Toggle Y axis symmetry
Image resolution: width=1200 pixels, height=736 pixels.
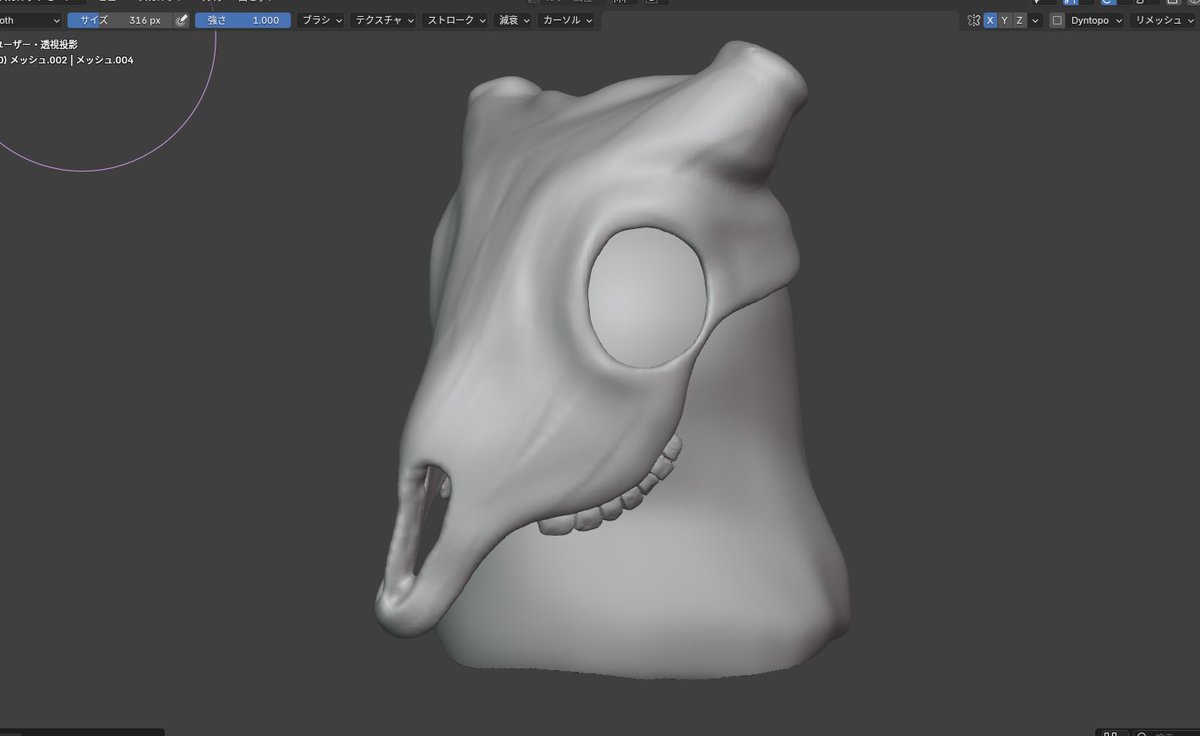(1005, 20)
